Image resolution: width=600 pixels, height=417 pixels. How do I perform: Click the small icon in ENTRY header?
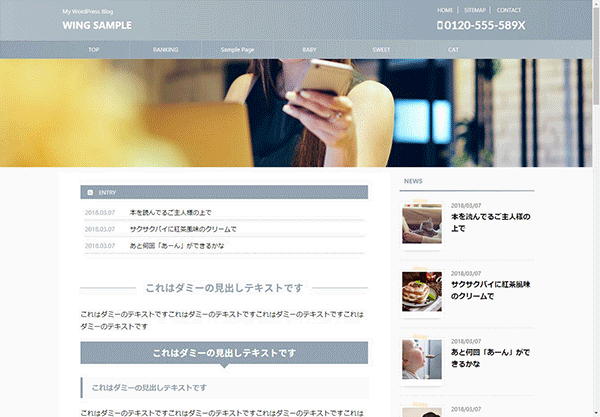click(90, 192)
